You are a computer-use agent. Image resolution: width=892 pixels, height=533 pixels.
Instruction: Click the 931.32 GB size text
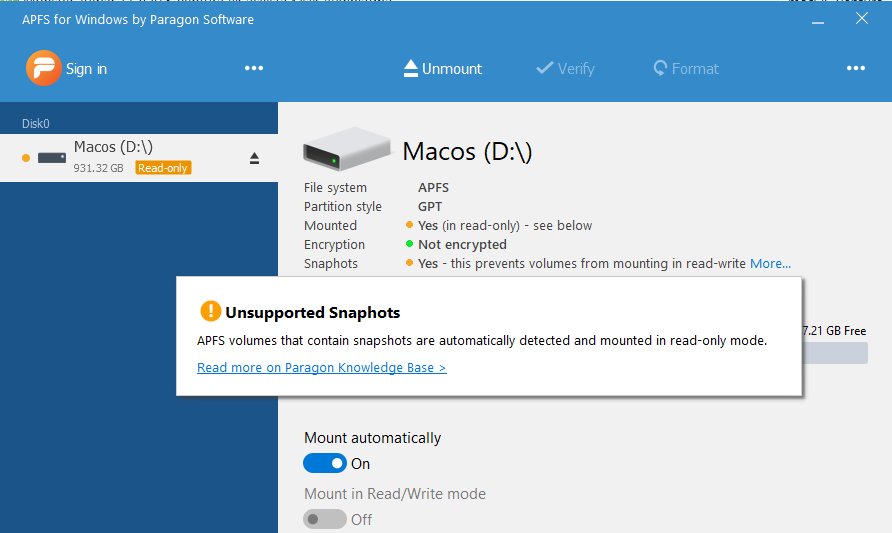(98, 168)
